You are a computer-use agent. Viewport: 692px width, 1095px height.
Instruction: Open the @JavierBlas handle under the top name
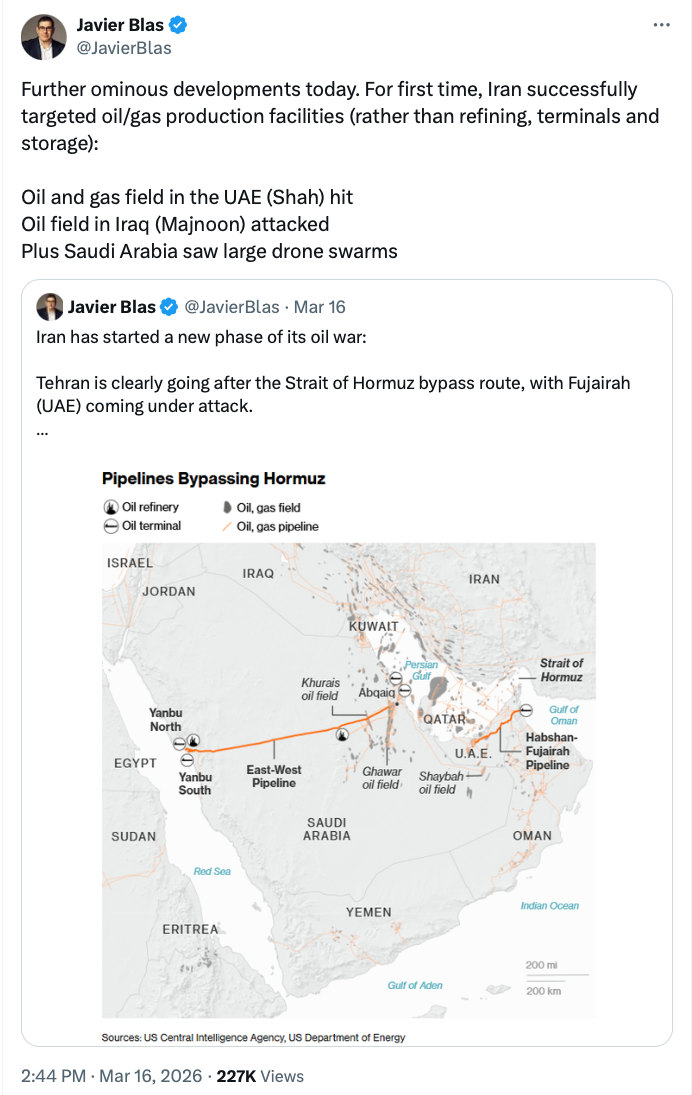pos(124,48)
